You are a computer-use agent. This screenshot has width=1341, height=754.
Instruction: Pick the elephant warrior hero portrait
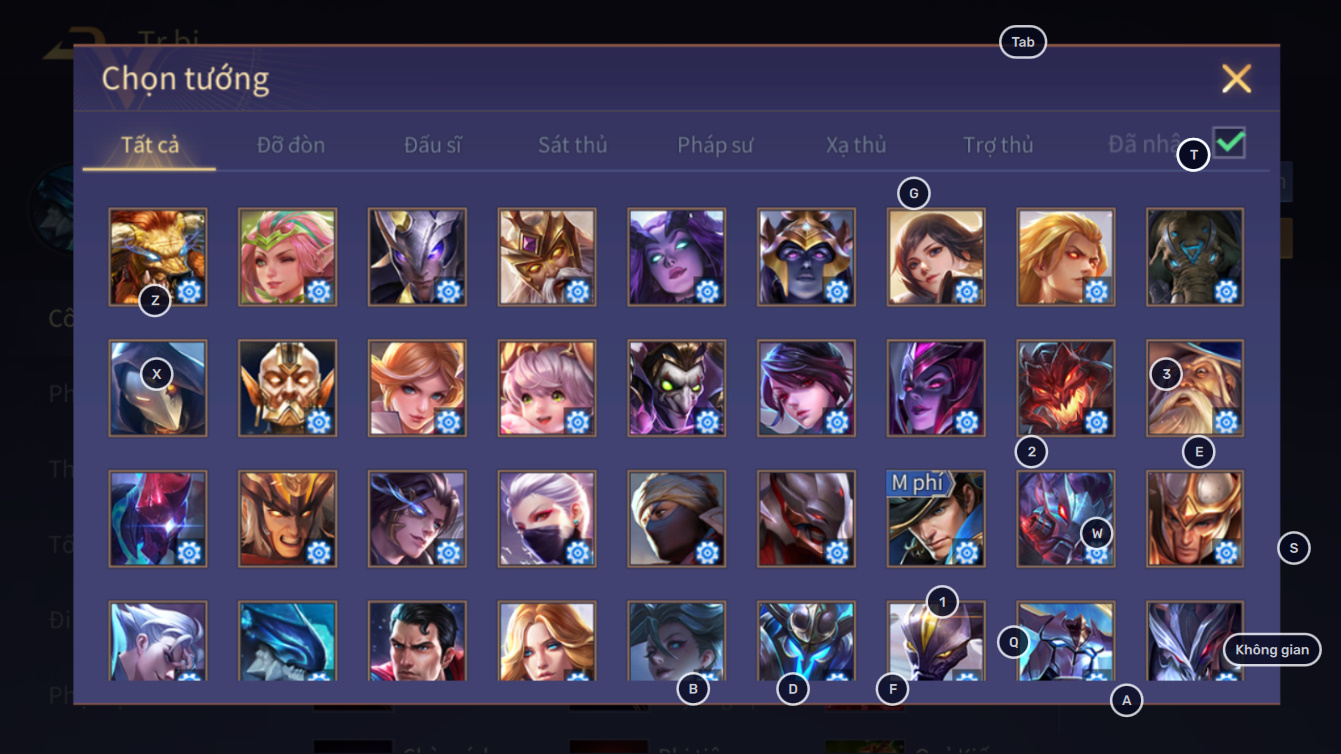(1195, 257)
